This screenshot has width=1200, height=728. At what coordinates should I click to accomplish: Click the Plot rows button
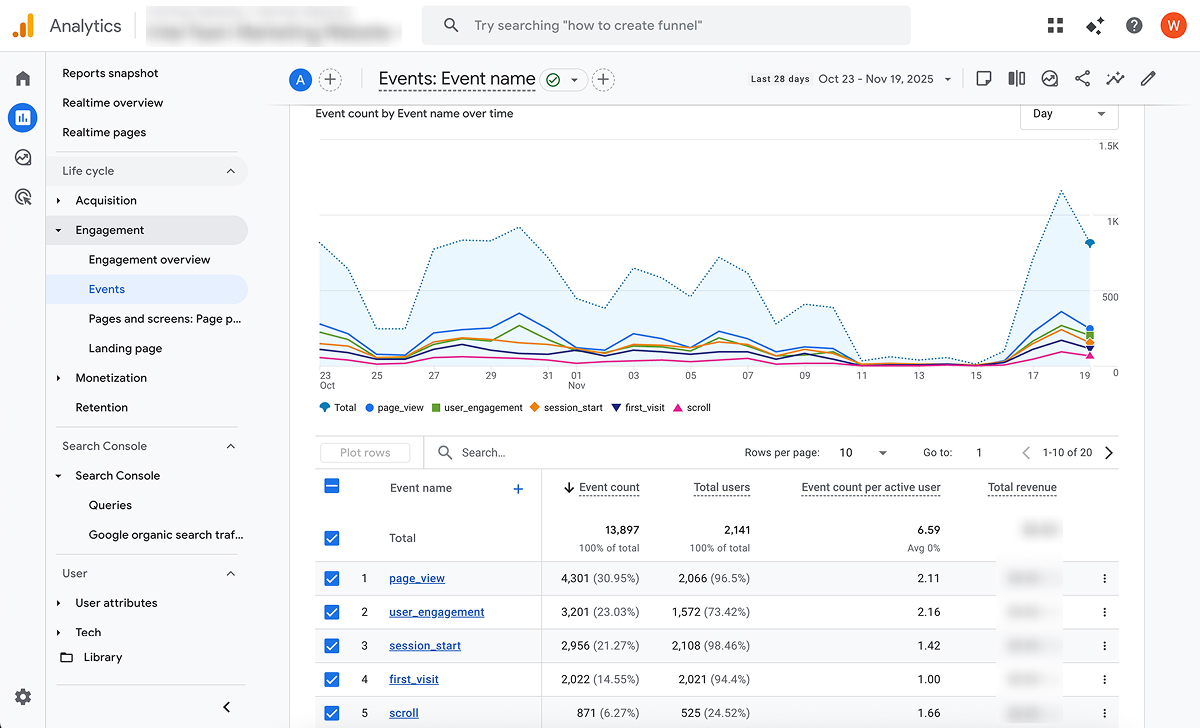click(365, 452)
